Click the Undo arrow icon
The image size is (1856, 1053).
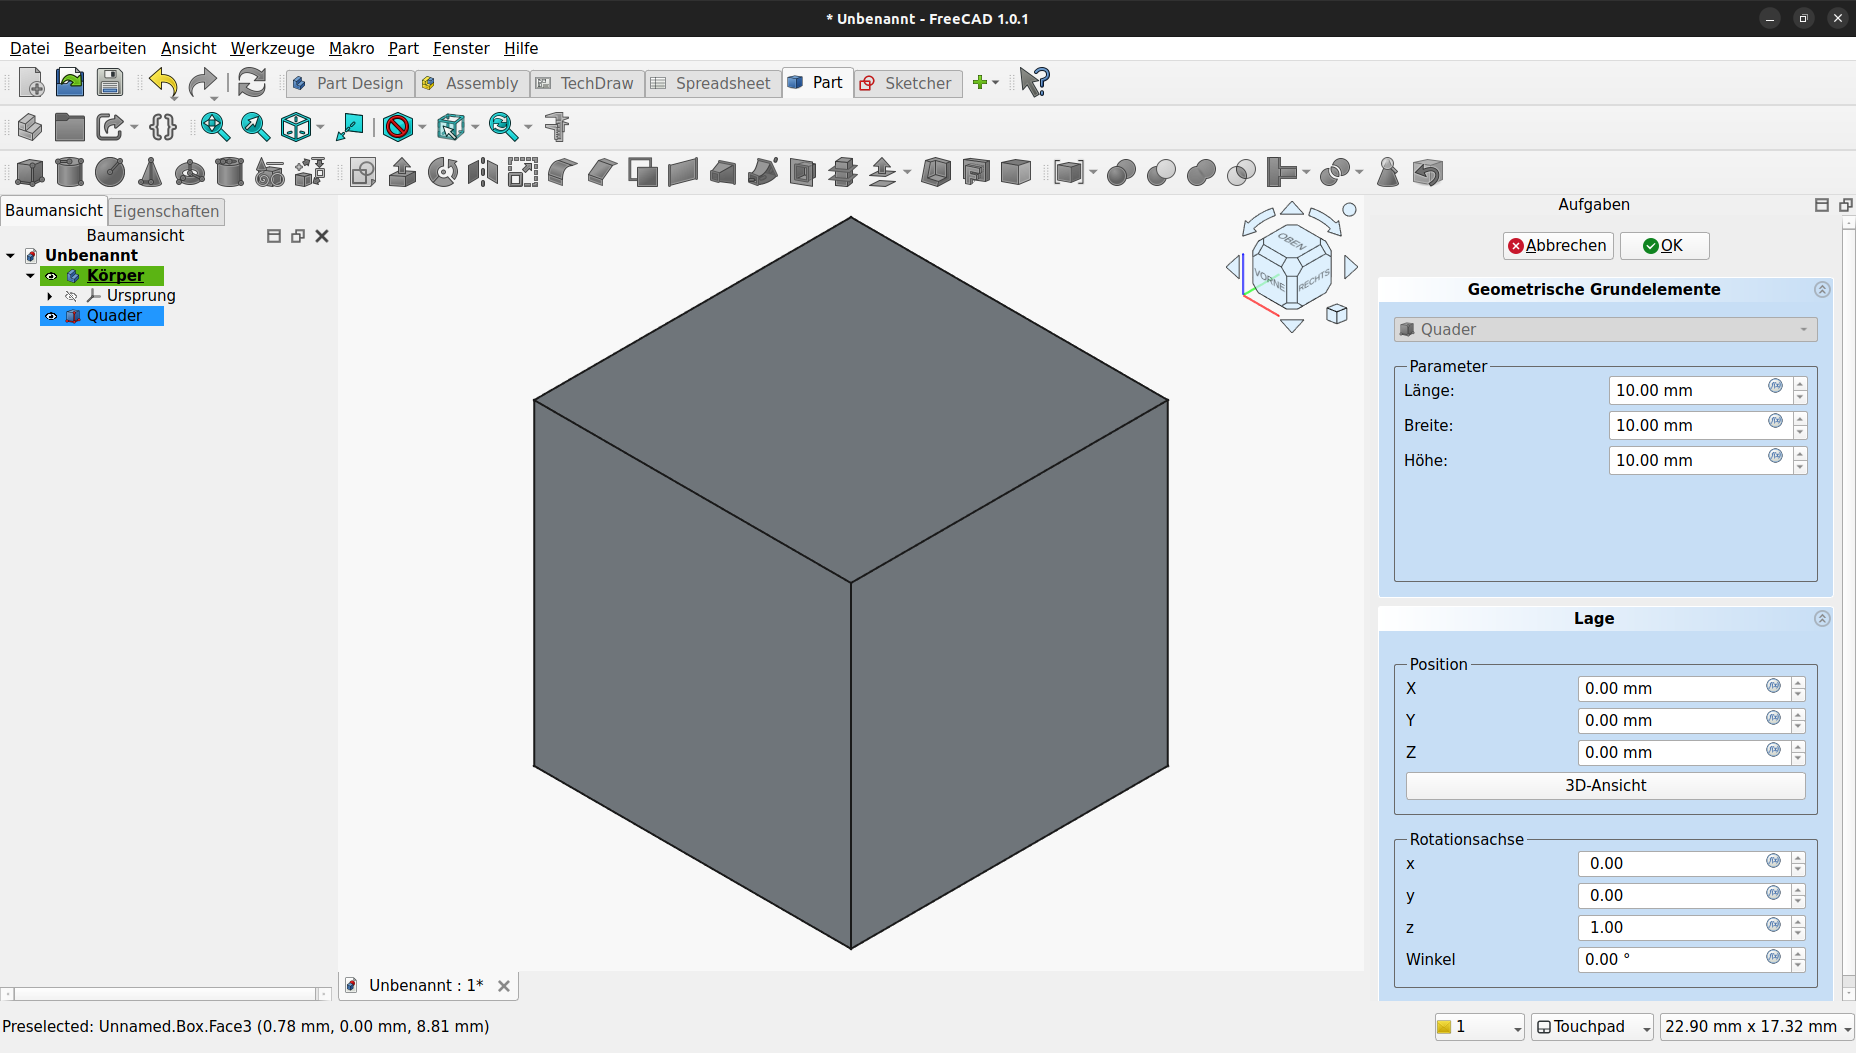[163, 83]
